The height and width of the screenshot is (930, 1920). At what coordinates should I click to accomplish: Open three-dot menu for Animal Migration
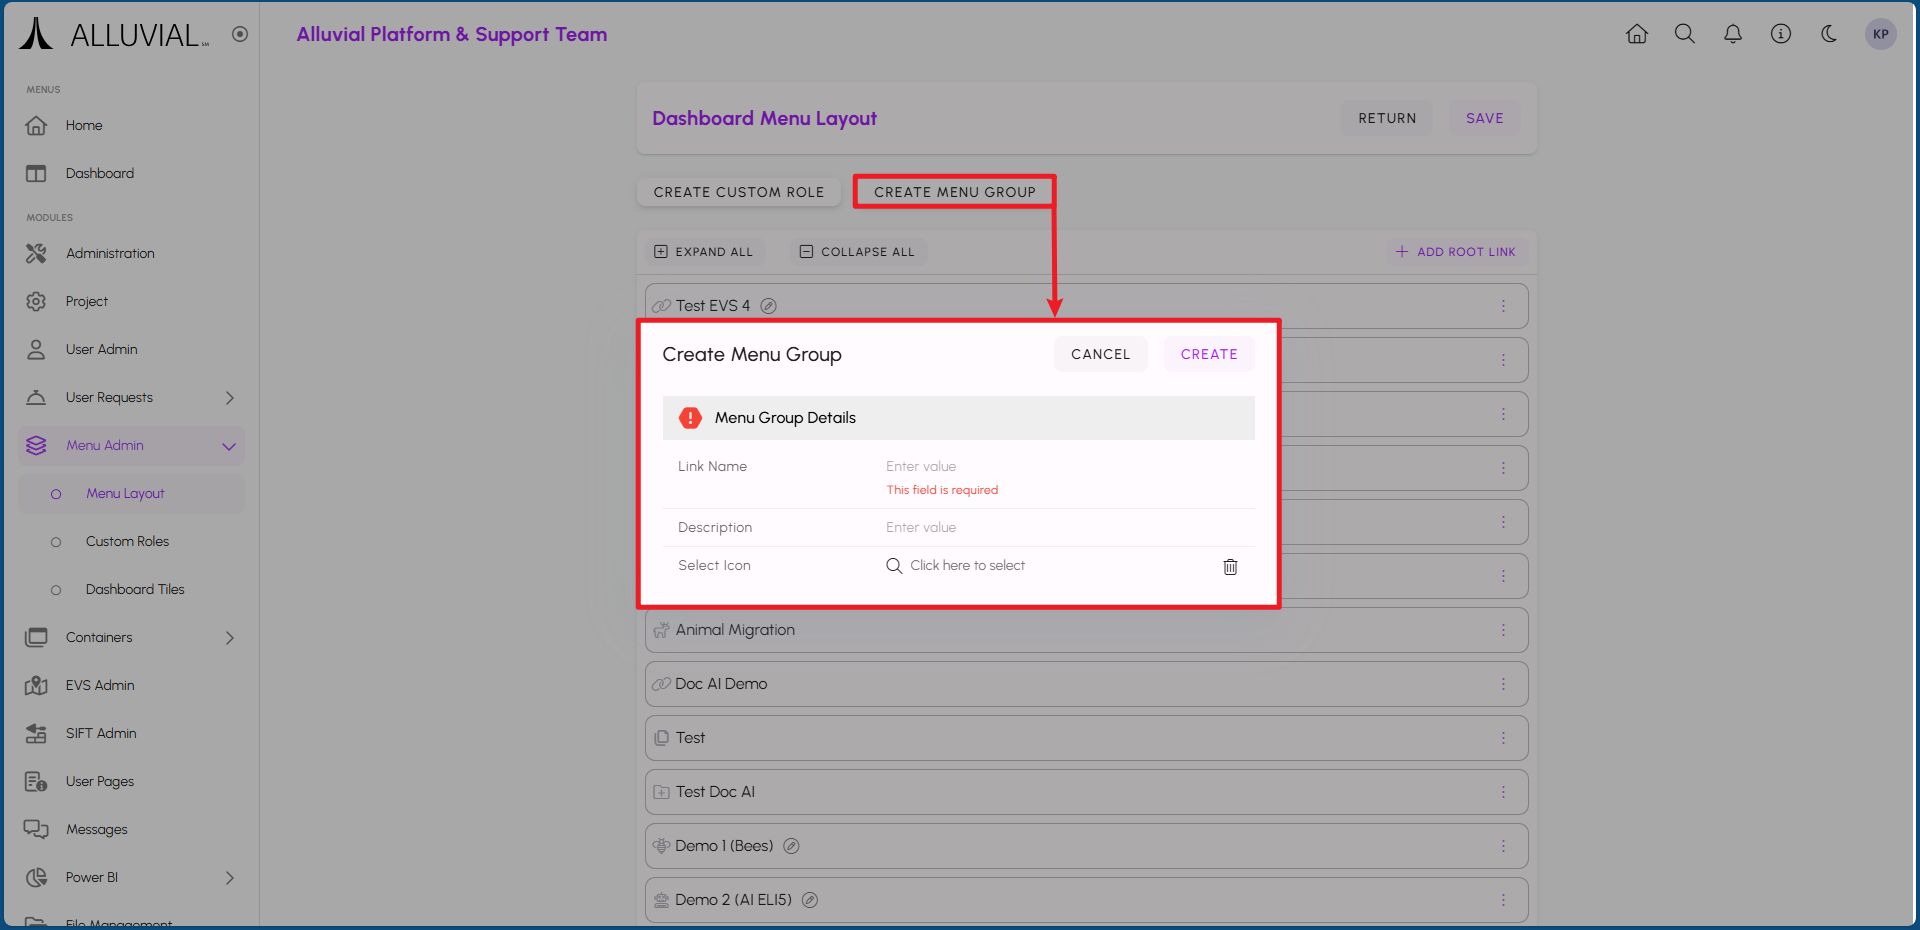(x=1502, y=630)
